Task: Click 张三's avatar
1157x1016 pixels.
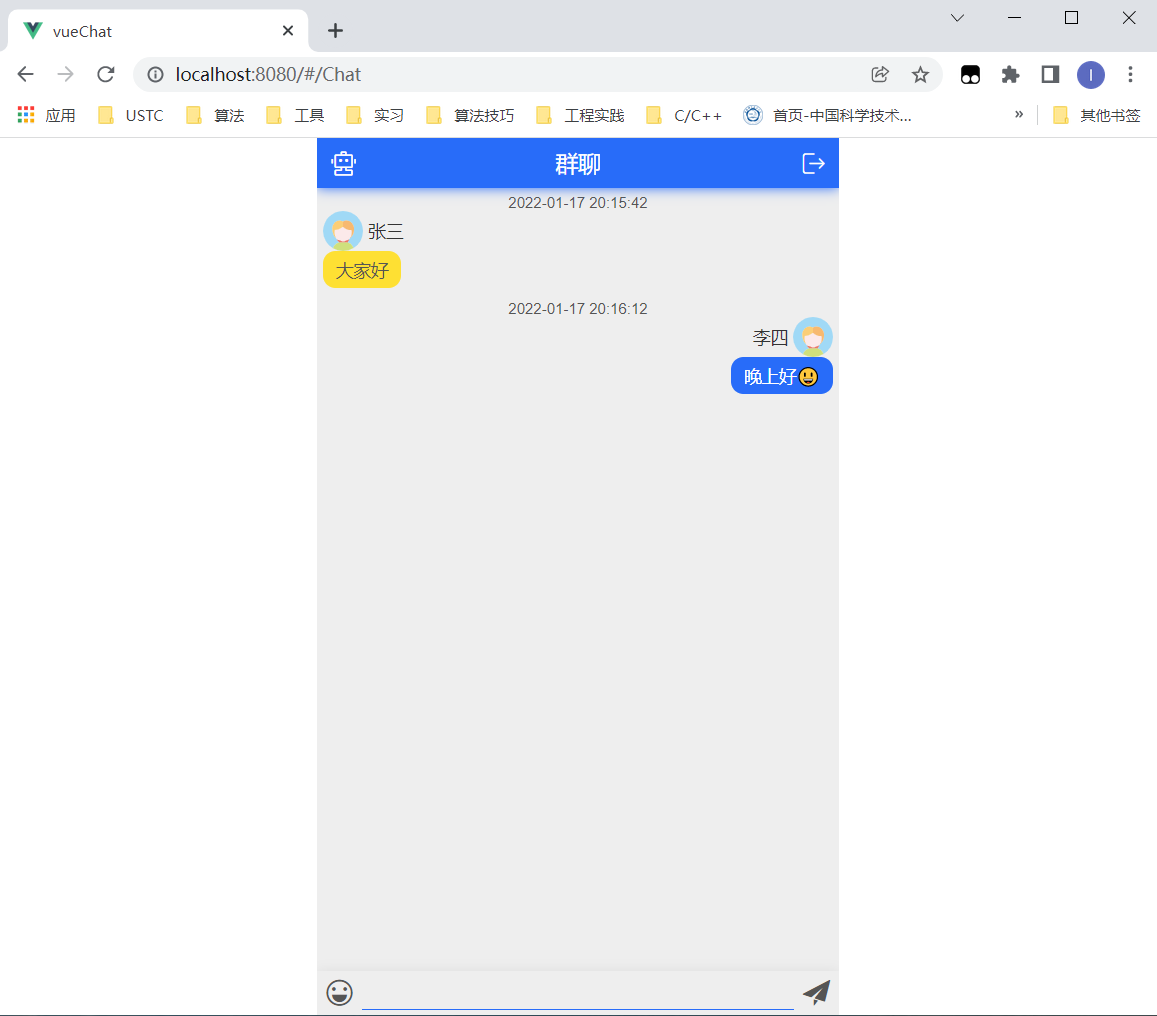Action: tap(342, 231)
